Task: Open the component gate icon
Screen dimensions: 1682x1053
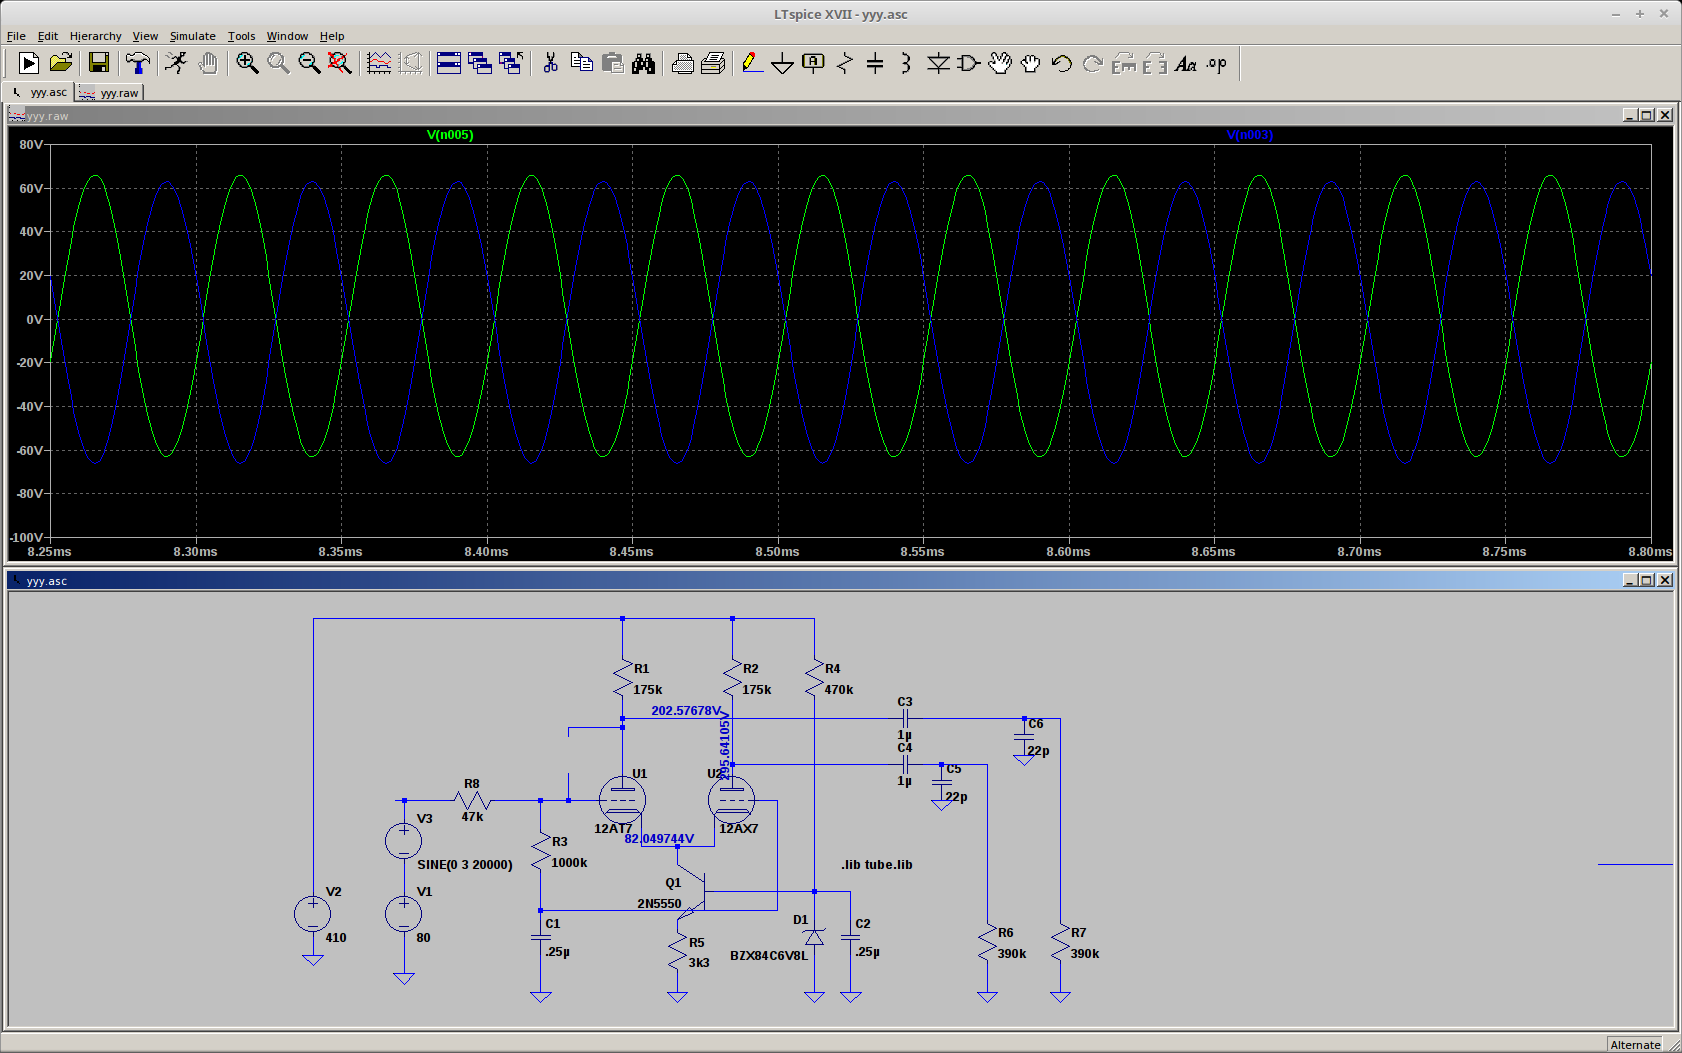Action: (968, 63)
